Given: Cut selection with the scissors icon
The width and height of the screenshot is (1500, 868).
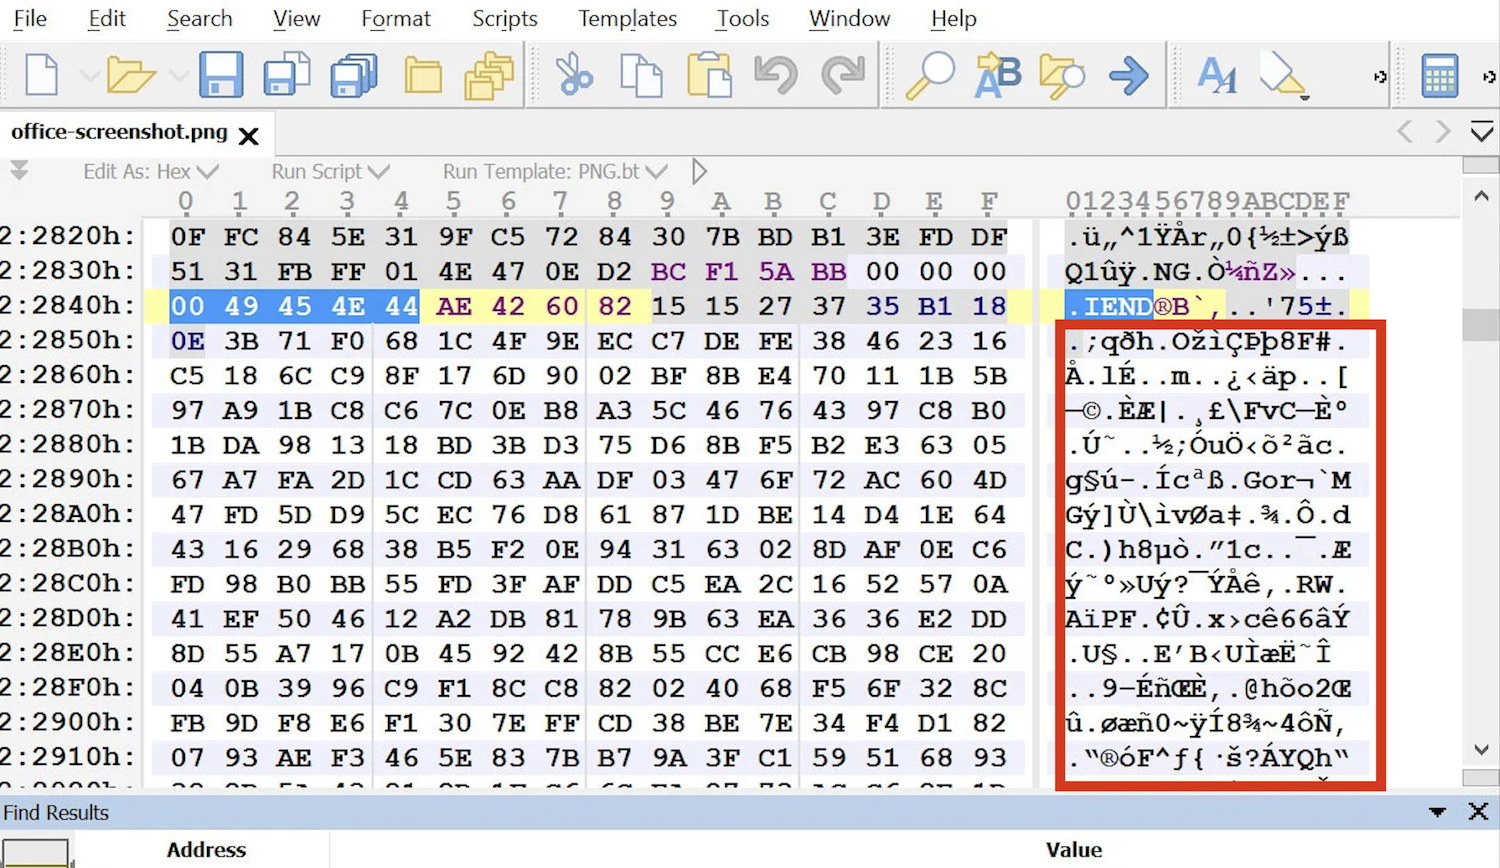Looking at the screenshot, I should [x=574, y=75].
